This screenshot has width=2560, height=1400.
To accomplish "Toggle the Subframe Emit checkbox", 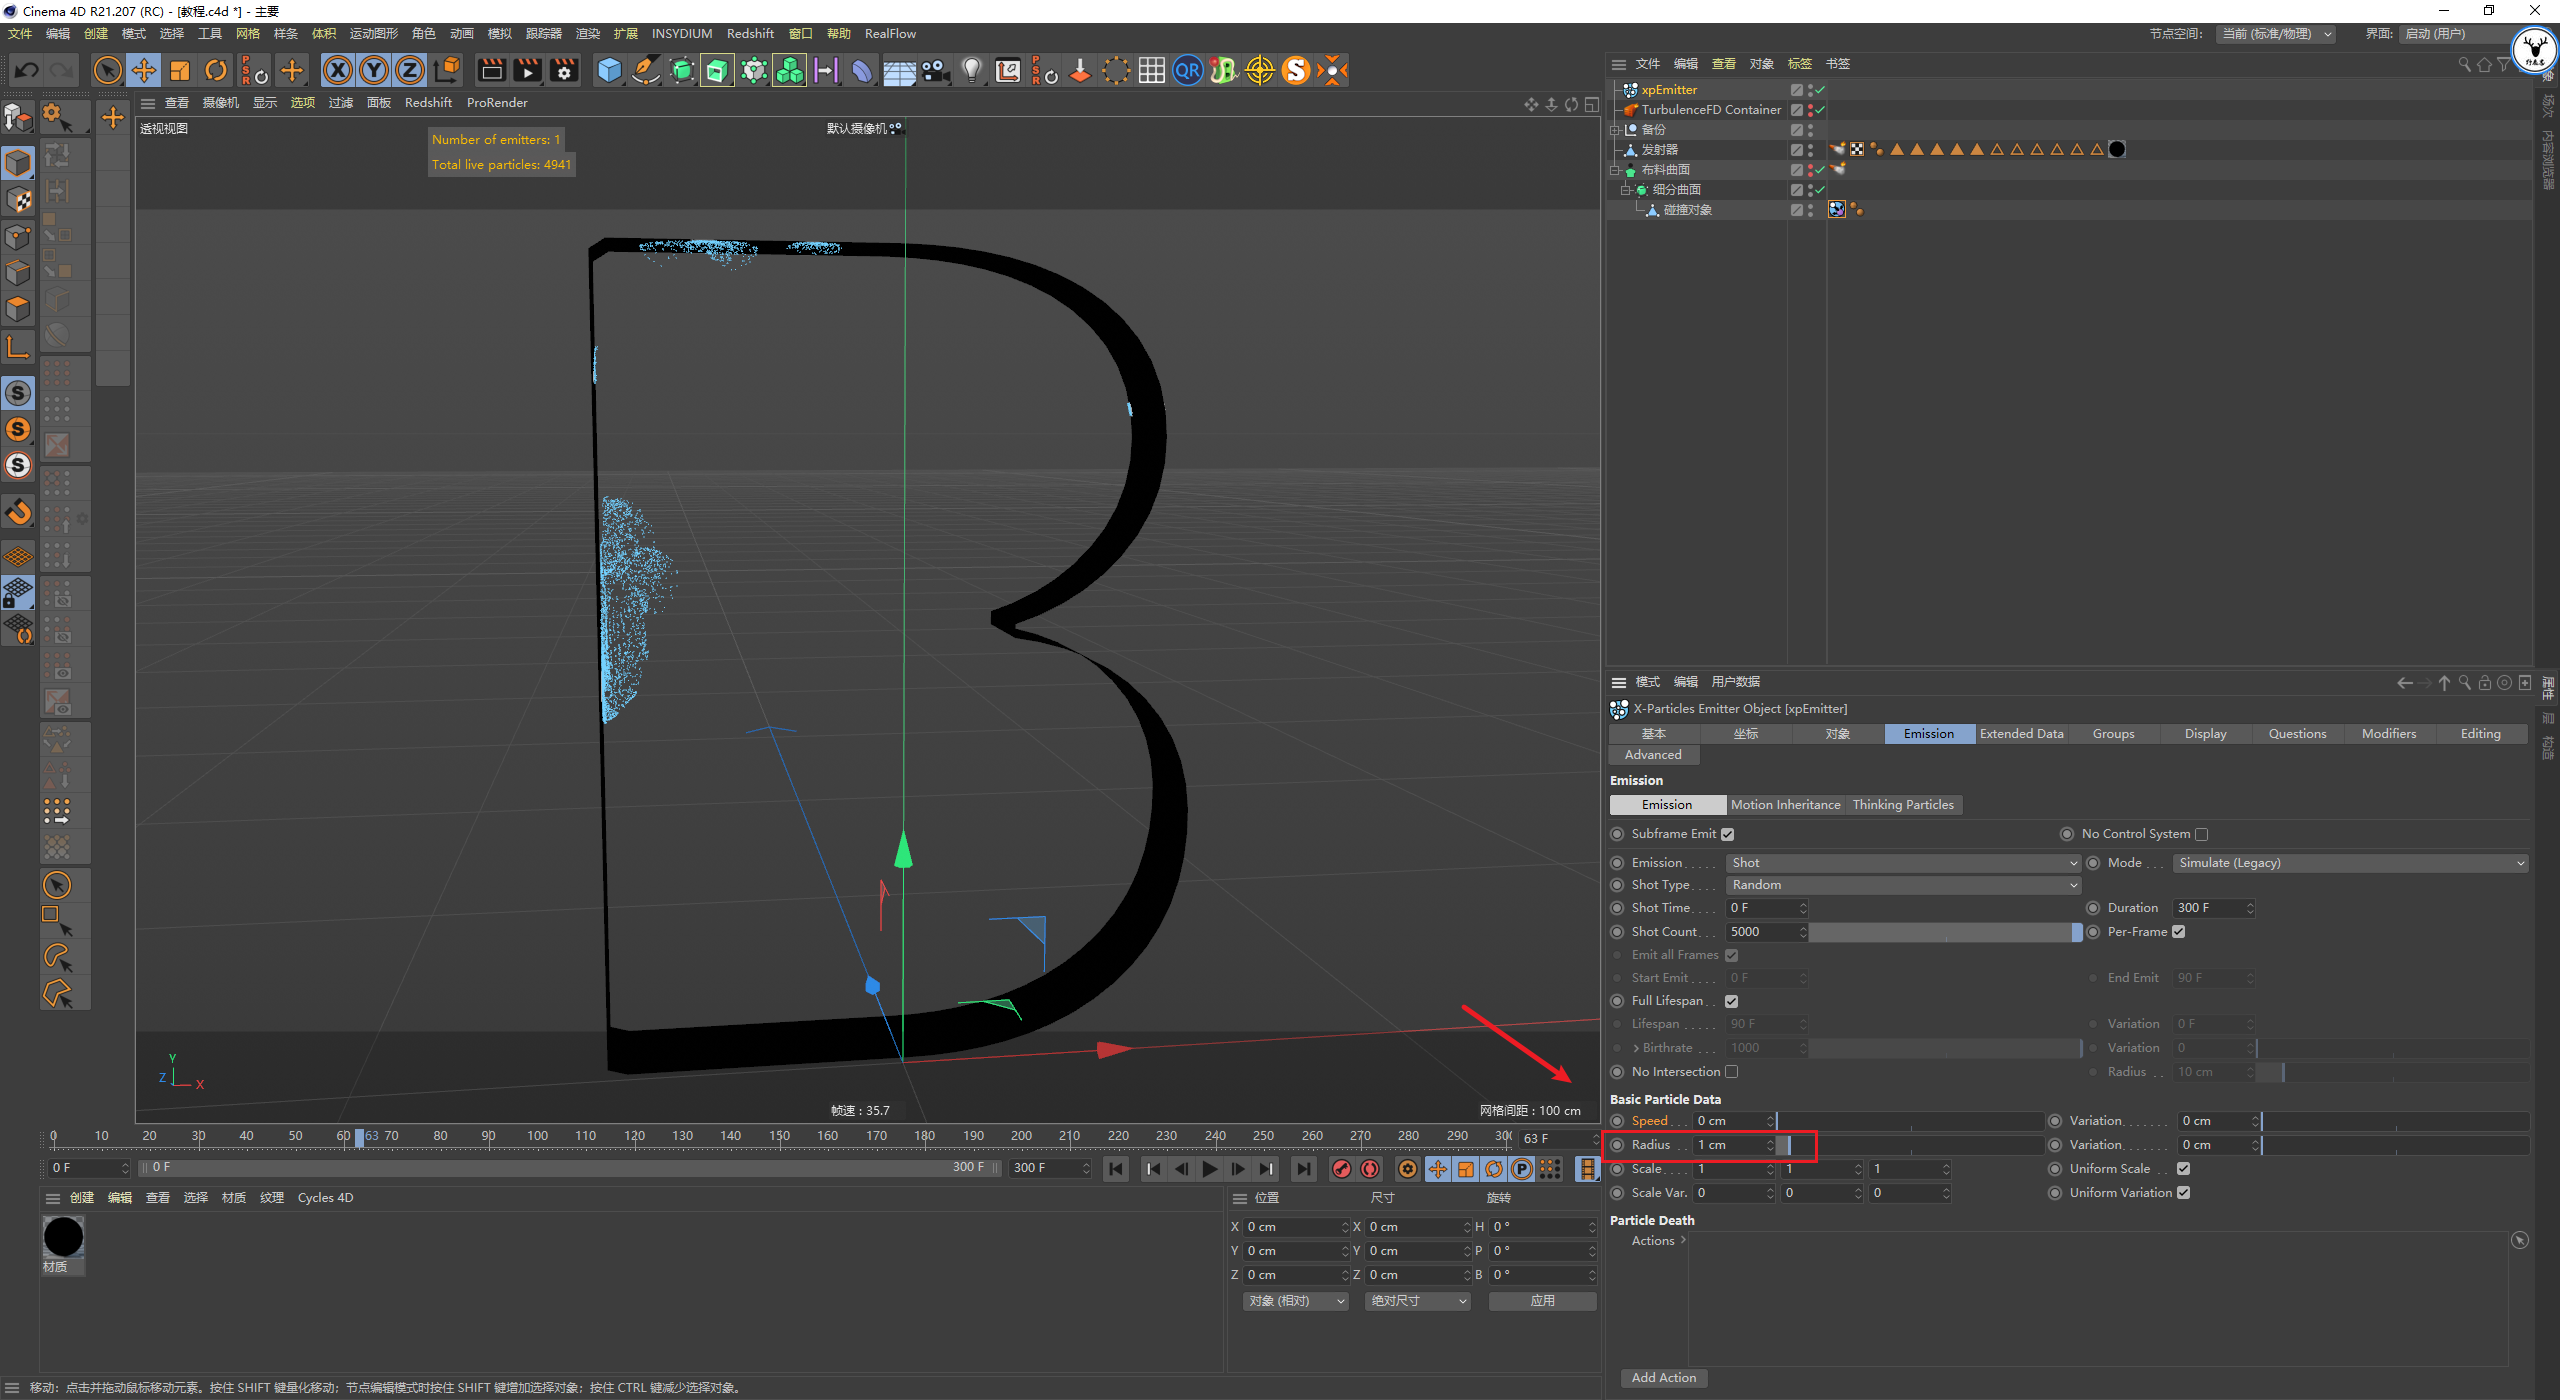I will [1727, 834].
